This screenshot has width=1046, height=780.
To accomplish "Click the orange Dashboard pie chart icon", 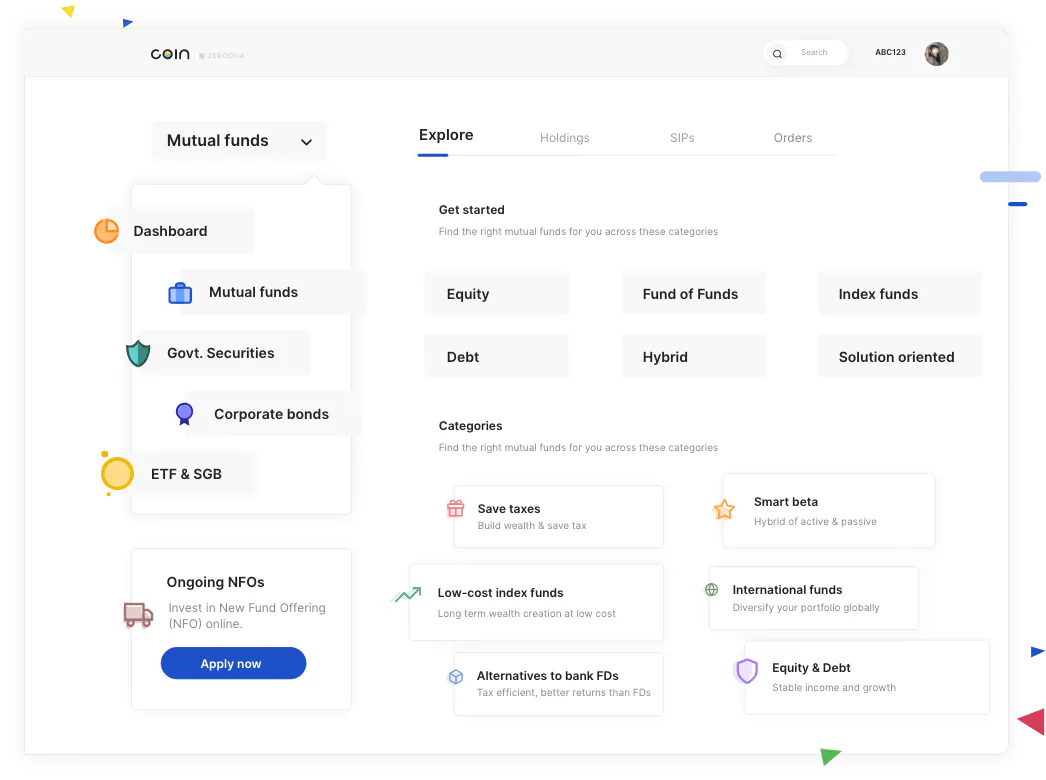I will [x=107, y=231].
